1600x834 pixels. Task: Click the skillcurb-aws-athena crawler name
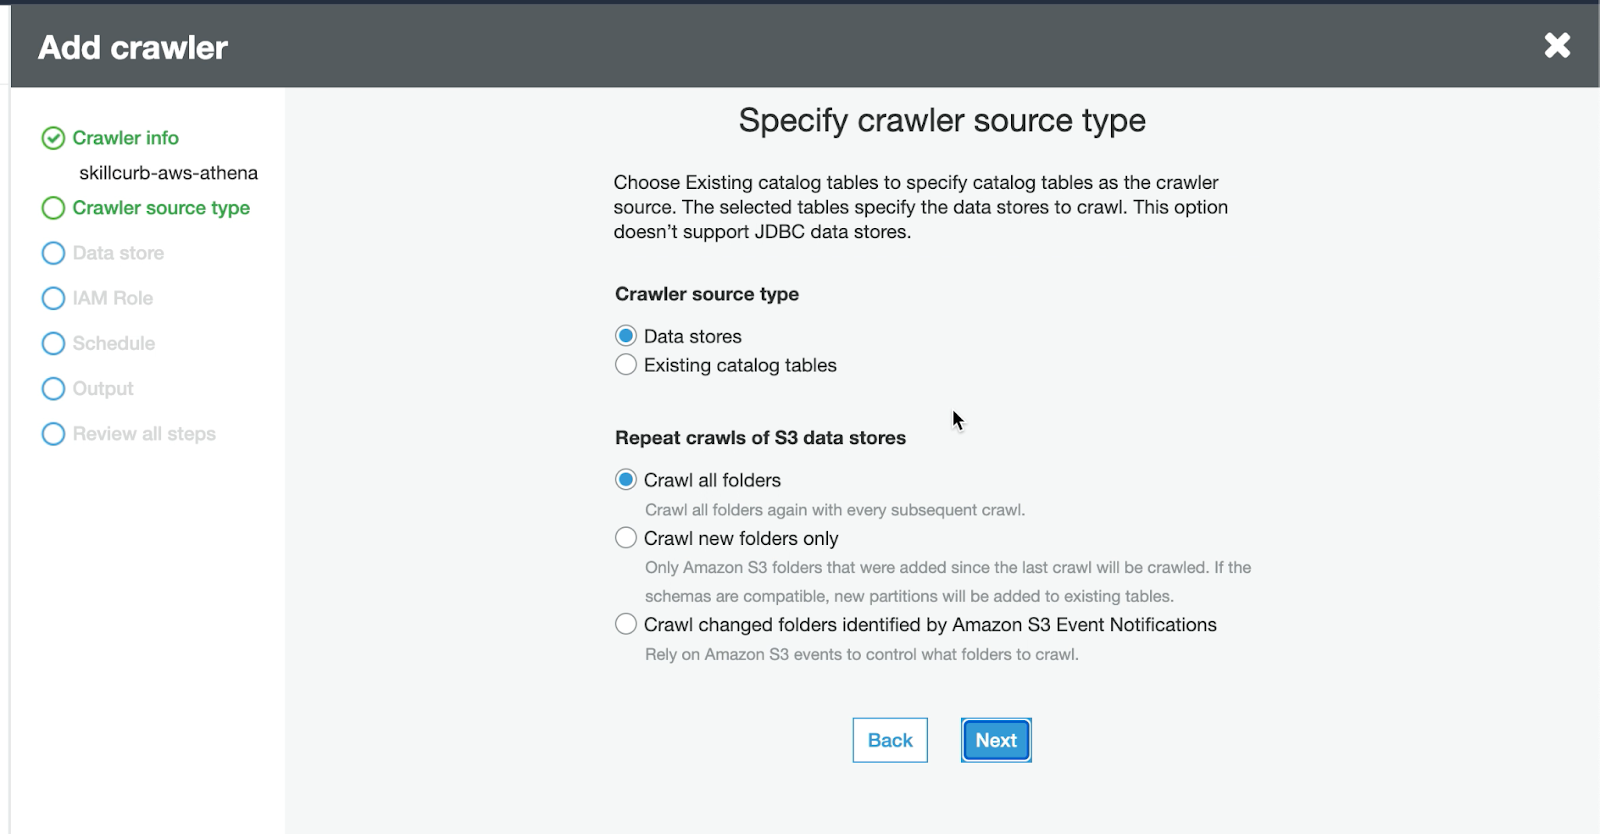tap(168, 173)
